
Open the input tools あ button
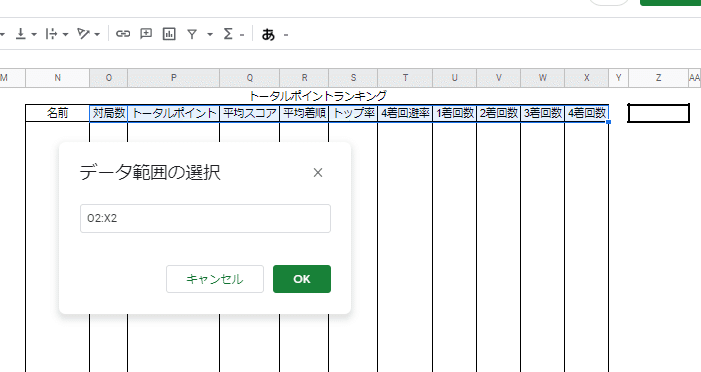click(268, 34)
